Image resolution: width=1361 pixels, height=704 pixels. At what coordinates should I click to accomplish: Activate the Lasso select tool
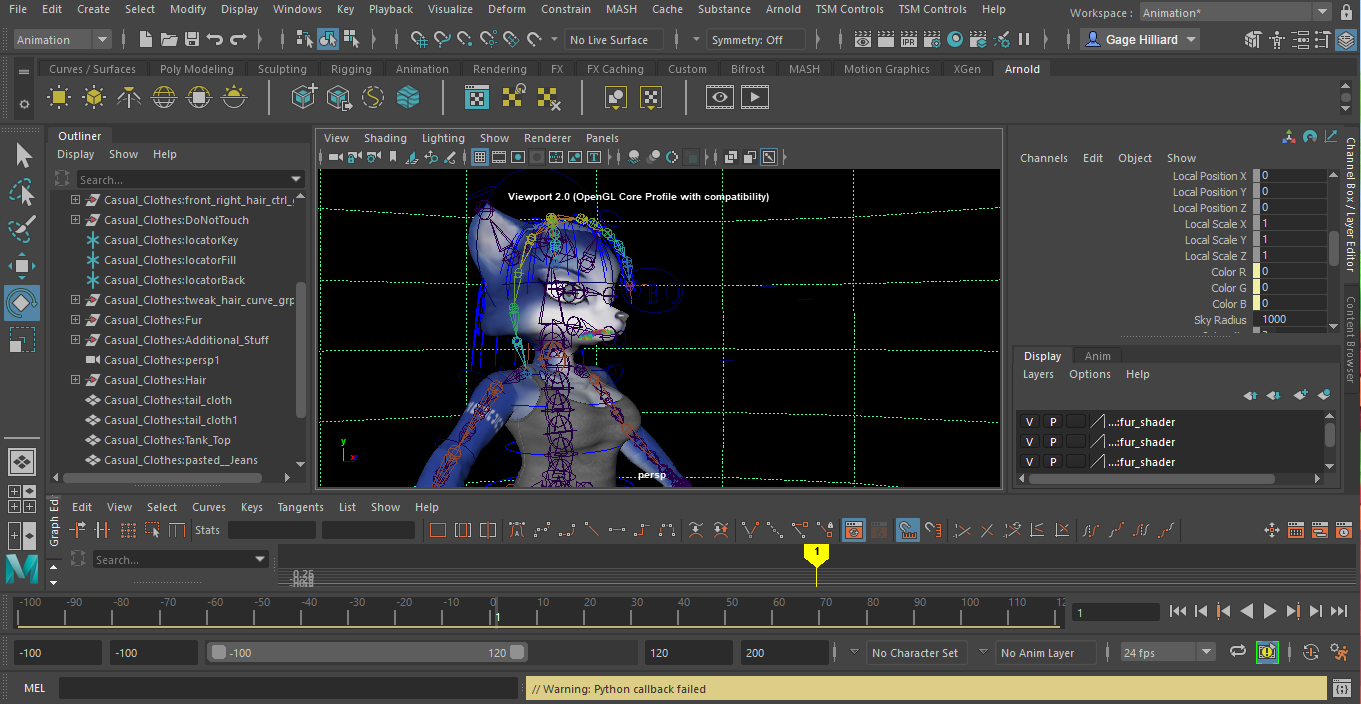(x=22, y=192)
